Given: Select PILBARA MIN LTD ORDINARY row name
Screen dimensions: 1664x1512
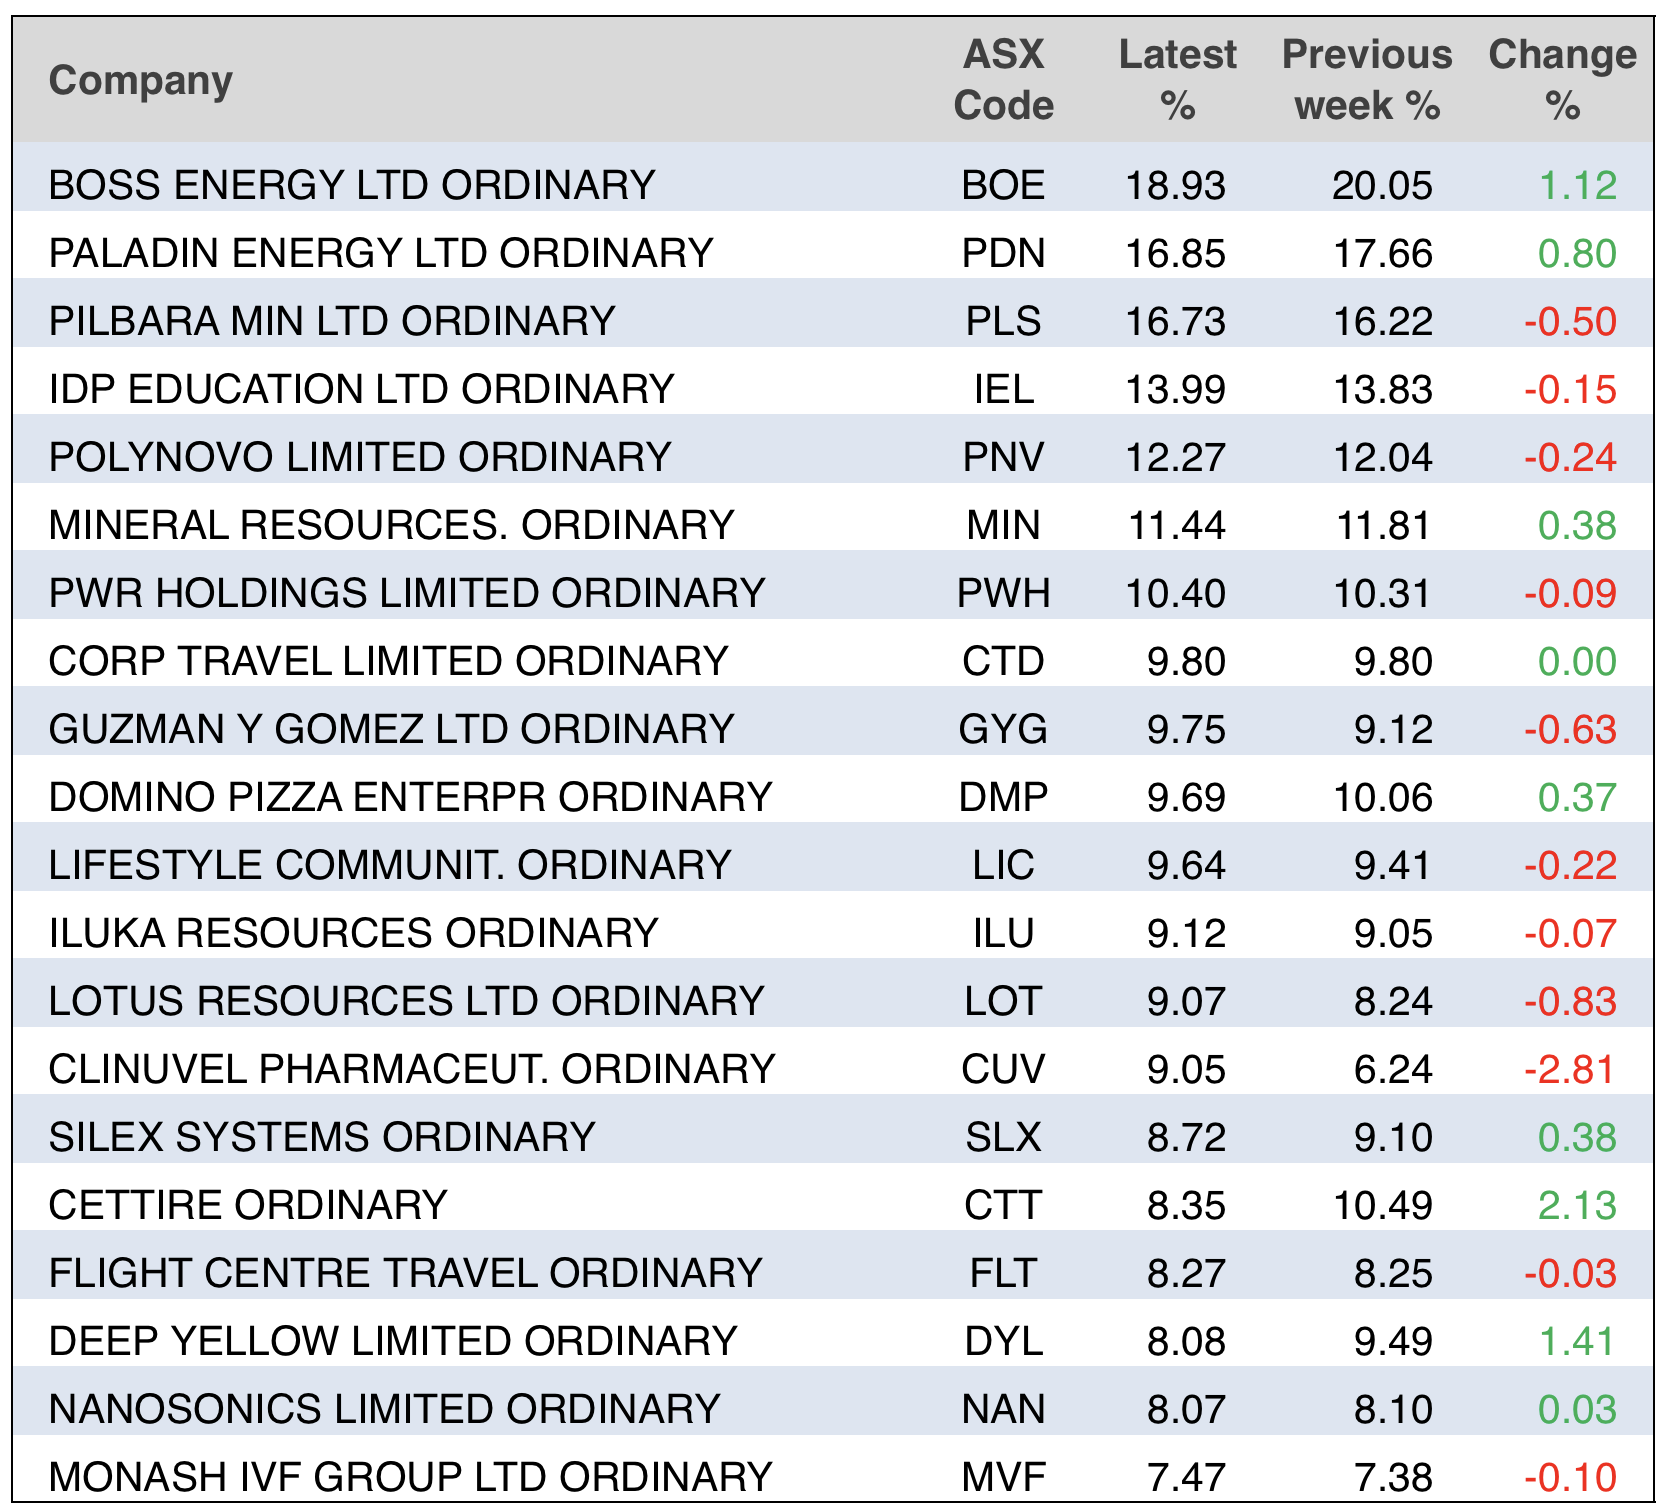Looking at the screenshot, I should click(332, 321).
